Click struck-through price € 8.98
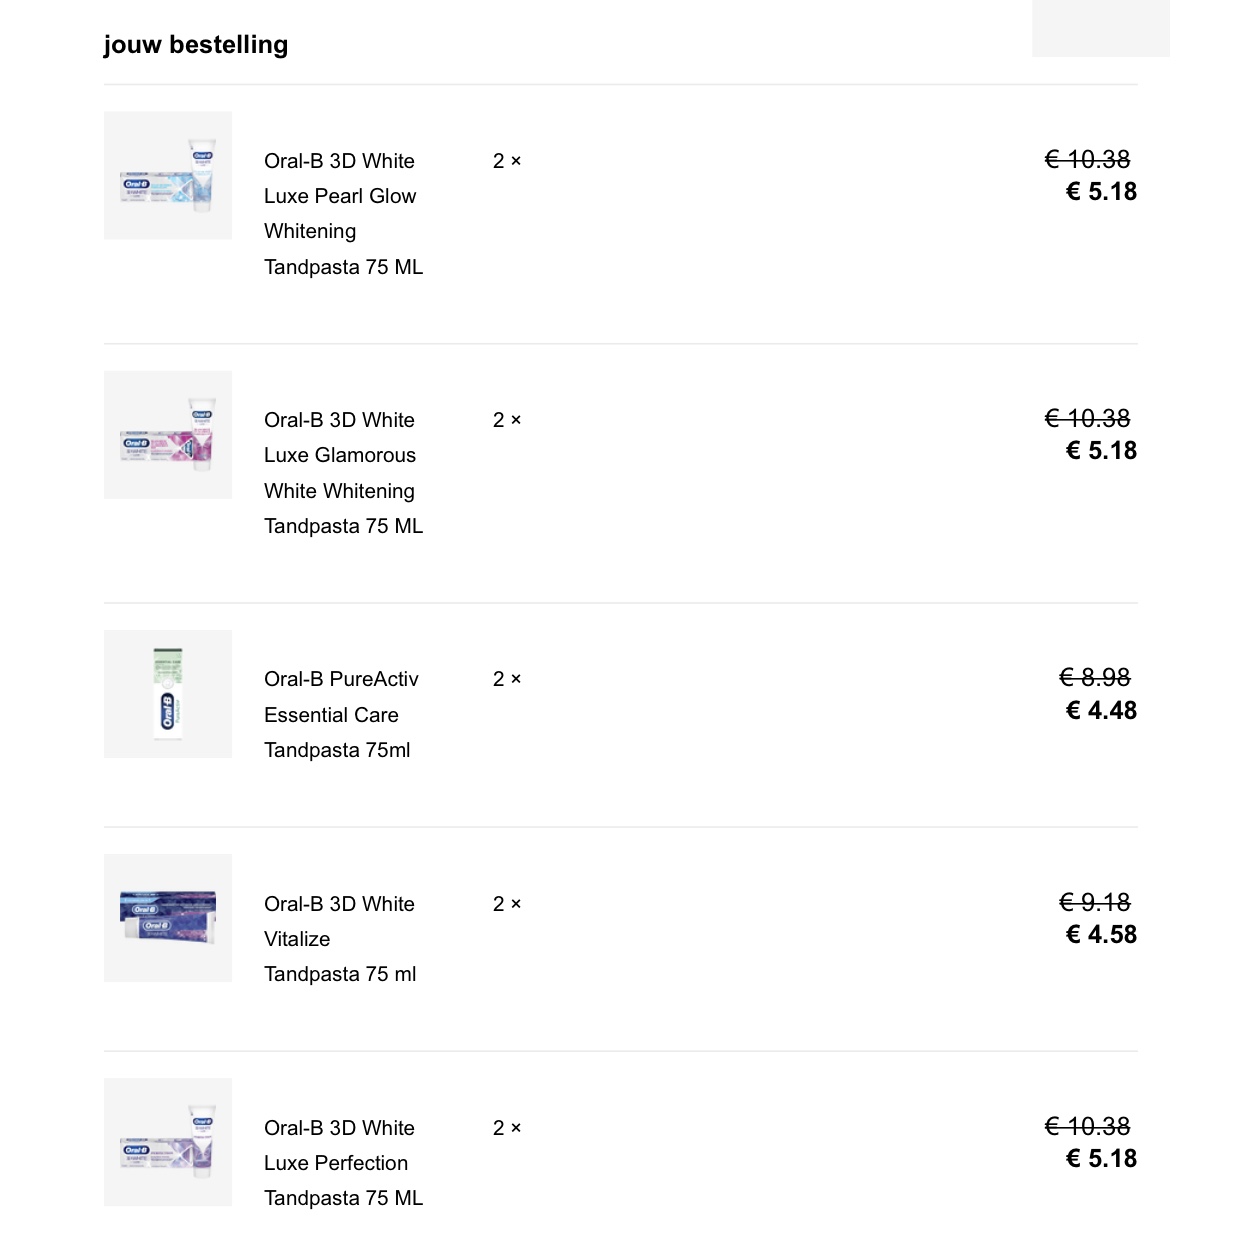 coord(1095,678)
